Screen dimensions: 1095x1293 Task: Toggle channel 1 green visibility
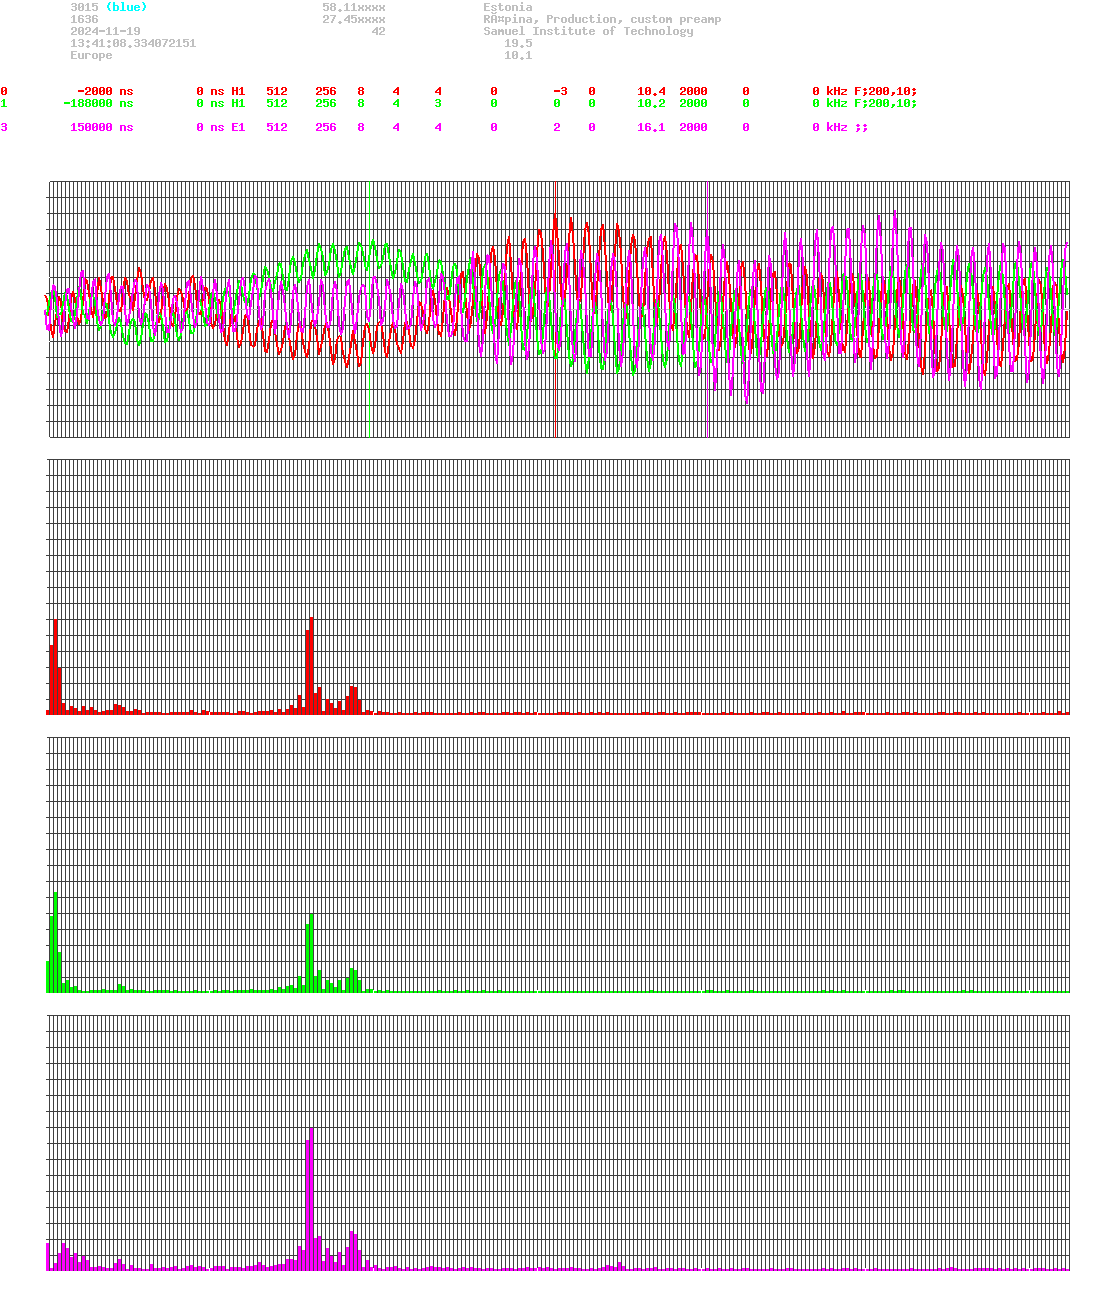click(x=4, y=103)
